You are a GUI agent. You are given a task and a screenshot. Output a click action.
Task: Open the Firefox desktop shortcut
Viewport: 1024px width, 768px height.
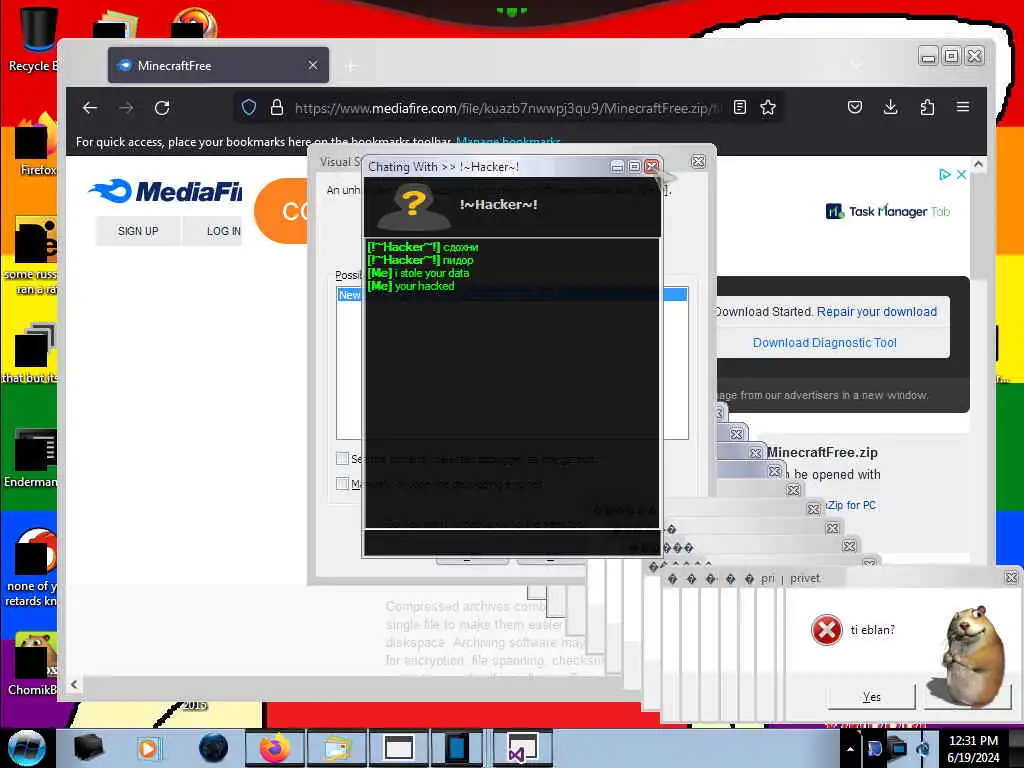(x=36, y=145)
